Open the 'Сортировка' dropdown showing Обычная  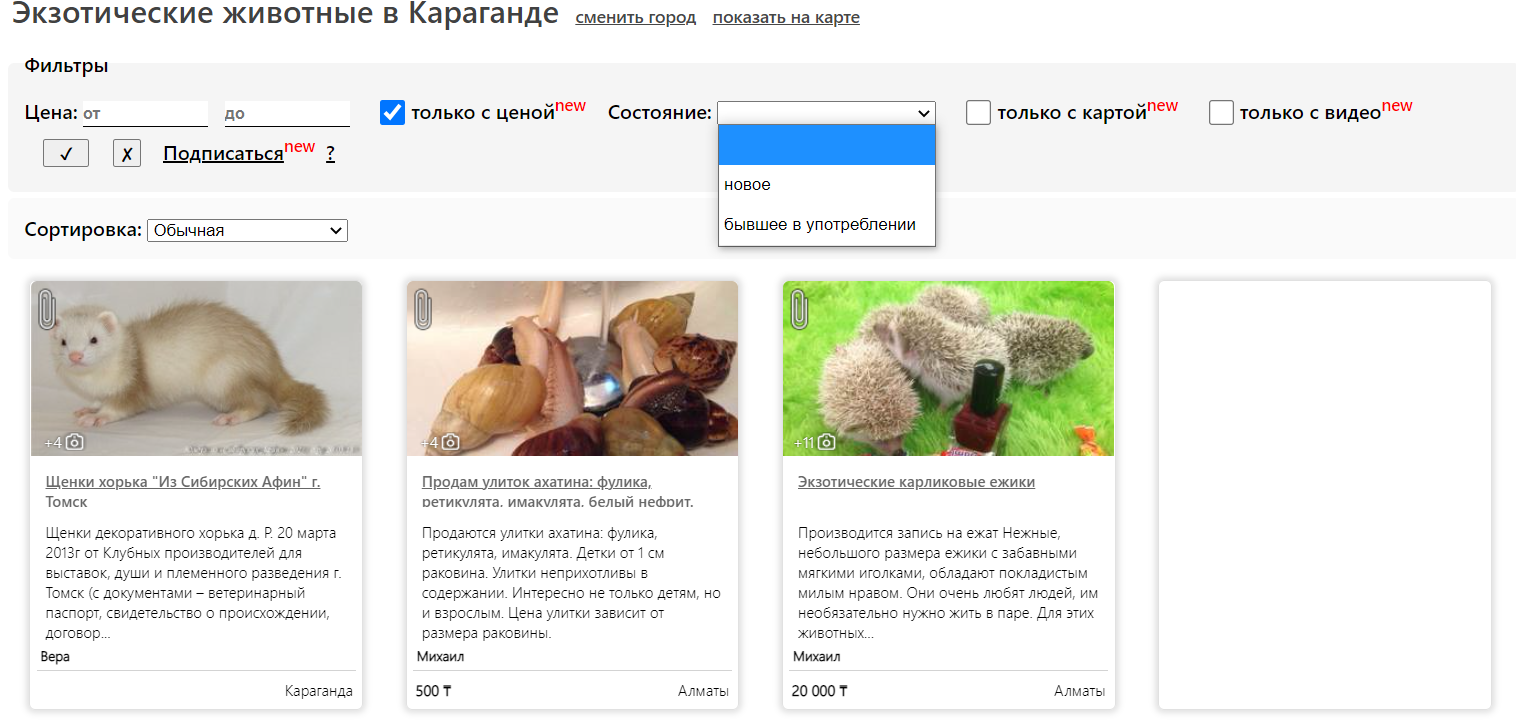pyautogui.click(x=247, y=230)
